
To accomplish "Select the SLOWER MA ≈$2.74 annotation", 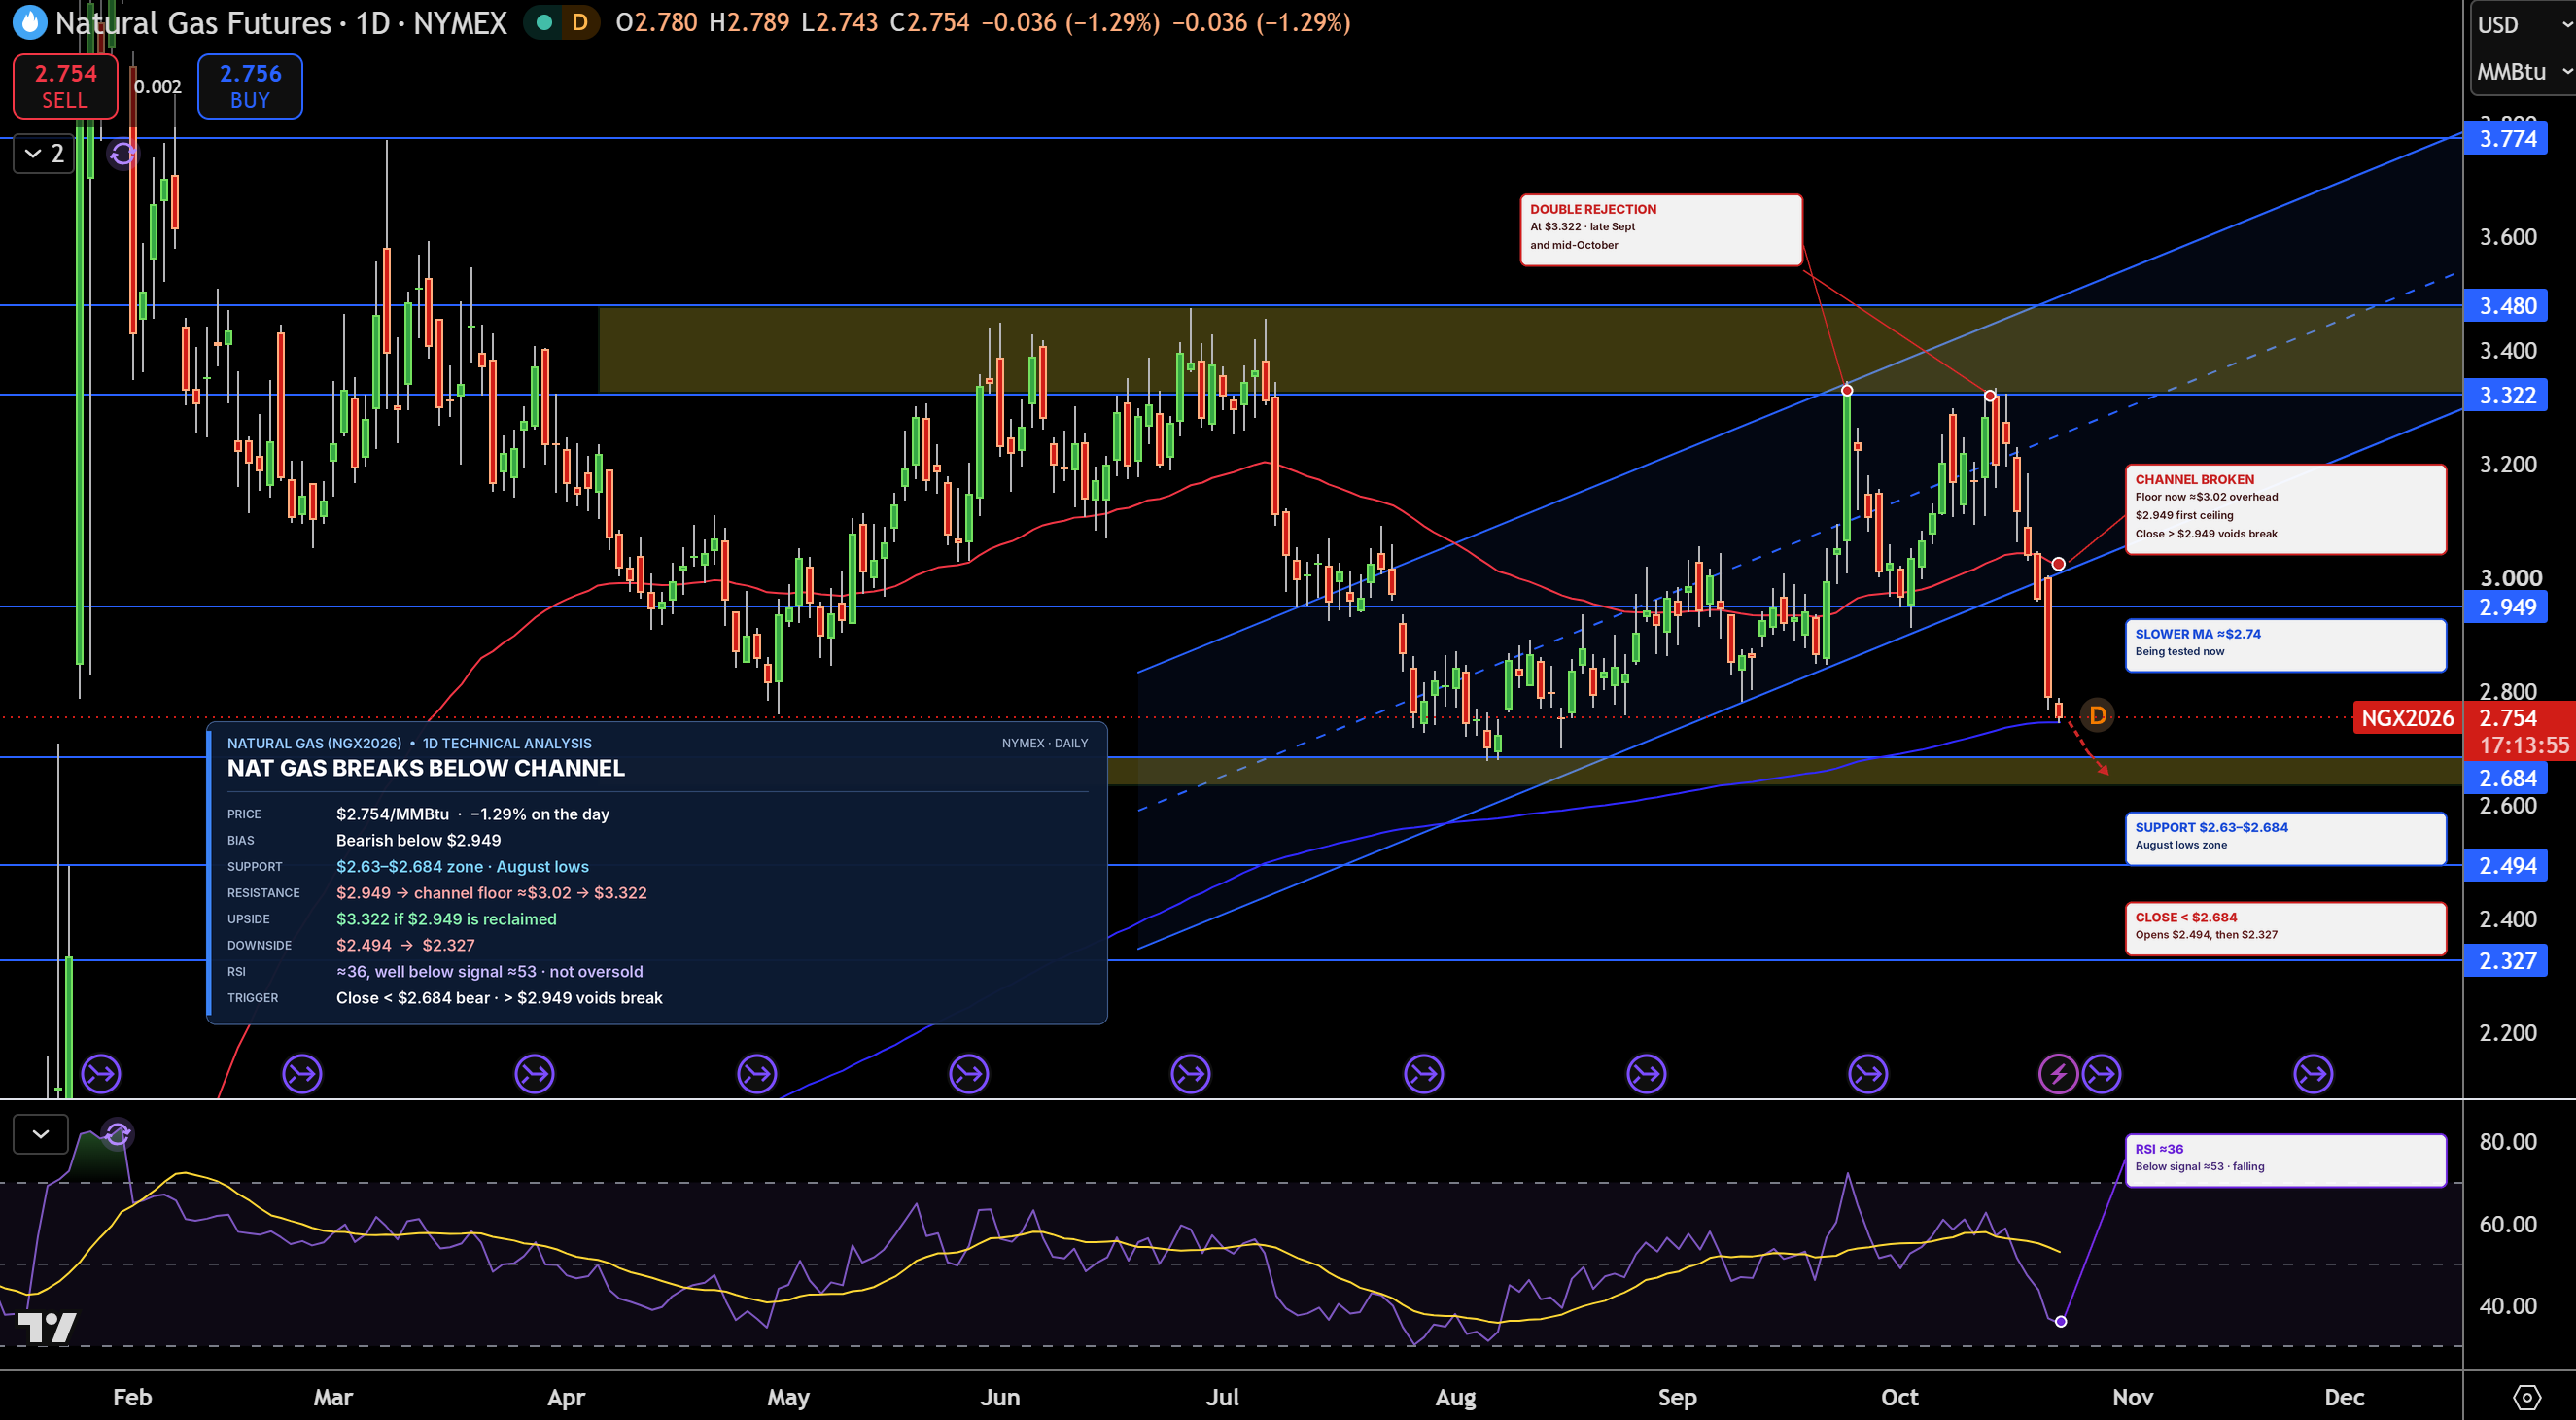I will point(2285,645).
